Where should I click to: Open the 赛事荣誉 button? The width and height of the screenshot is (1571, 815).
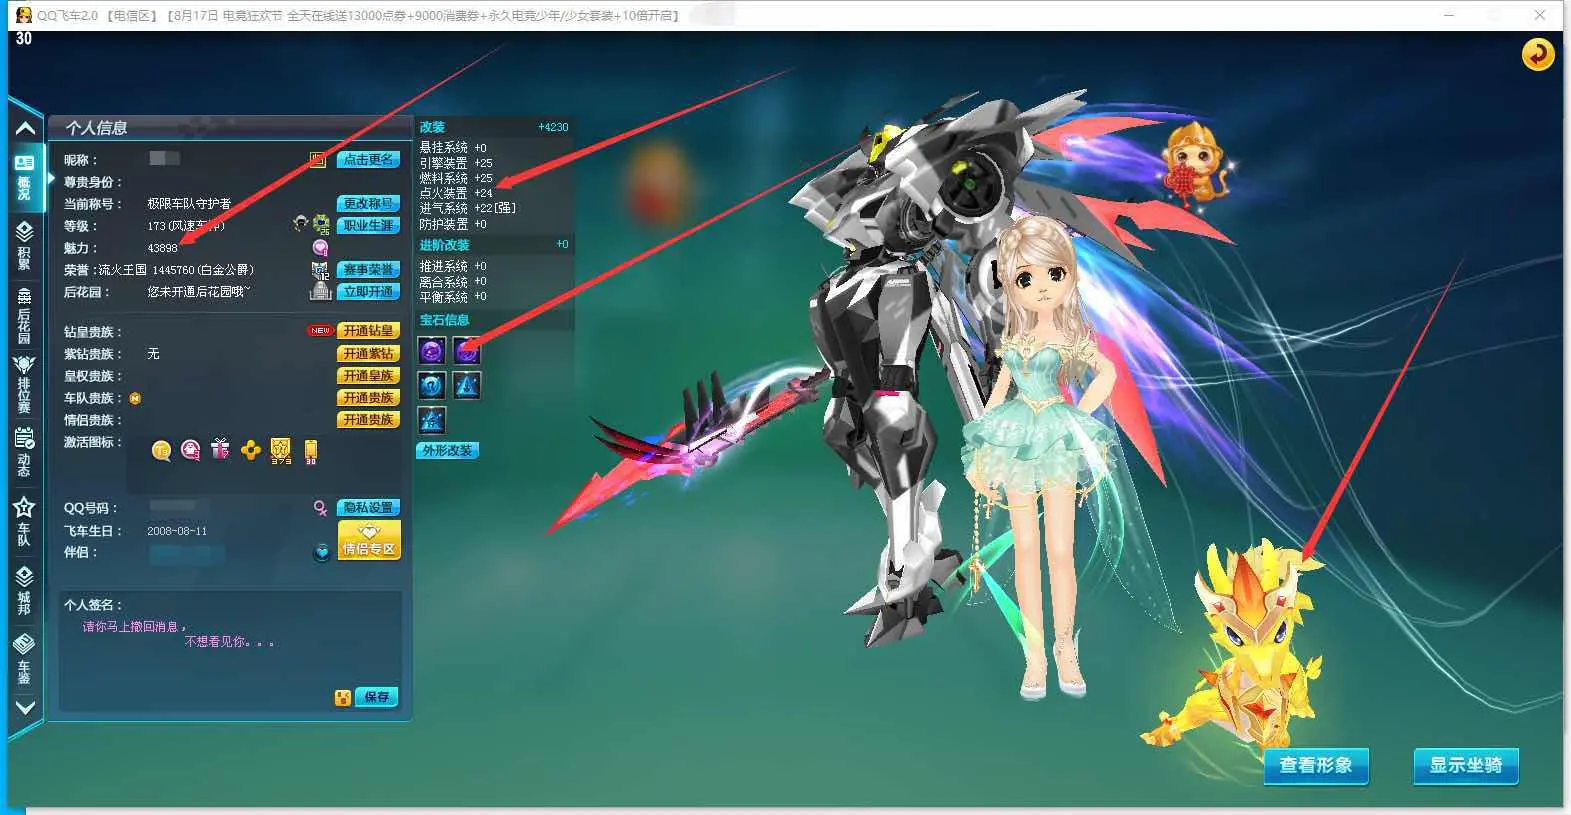click(x=368, y=270)
